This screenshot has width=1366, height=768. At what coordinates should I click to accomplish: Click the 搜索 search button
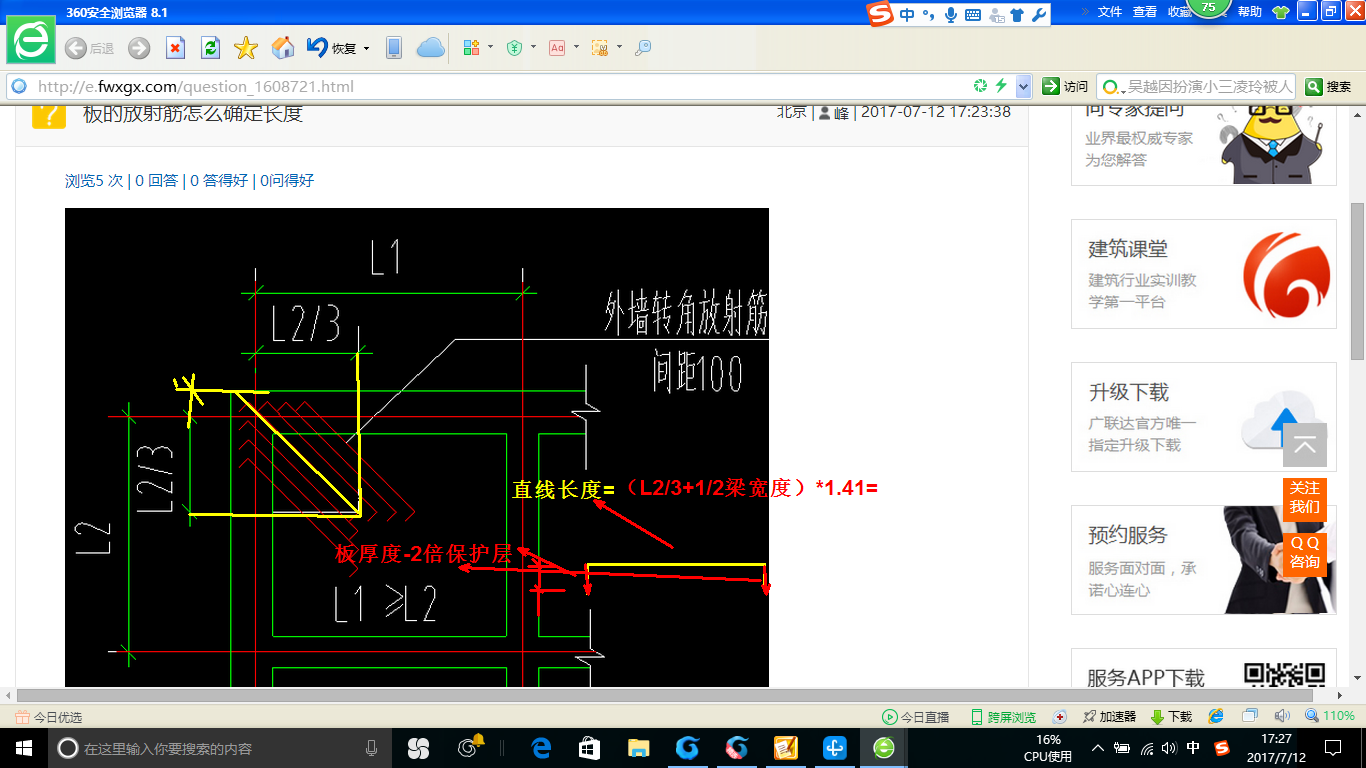coord(1329,86)
